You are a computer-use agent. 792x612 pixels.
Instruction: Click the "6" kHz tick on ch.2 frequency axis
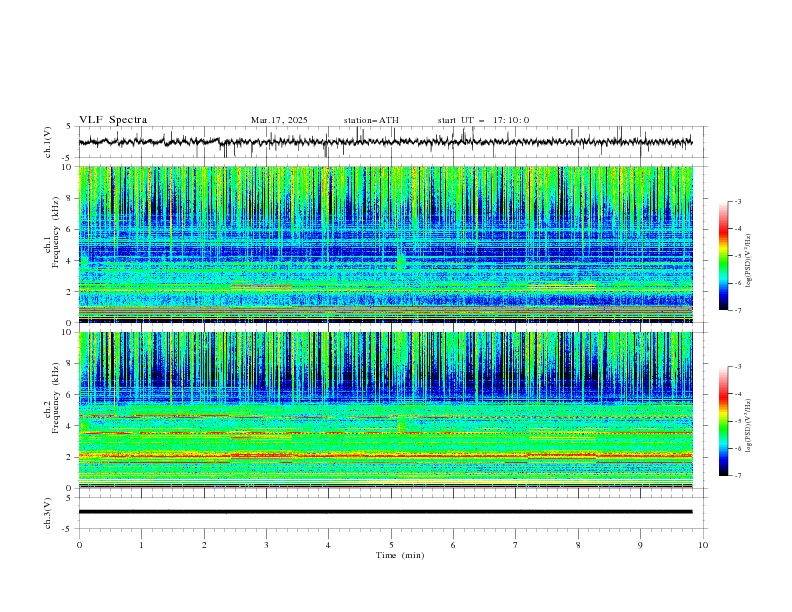tap(71, 394)
